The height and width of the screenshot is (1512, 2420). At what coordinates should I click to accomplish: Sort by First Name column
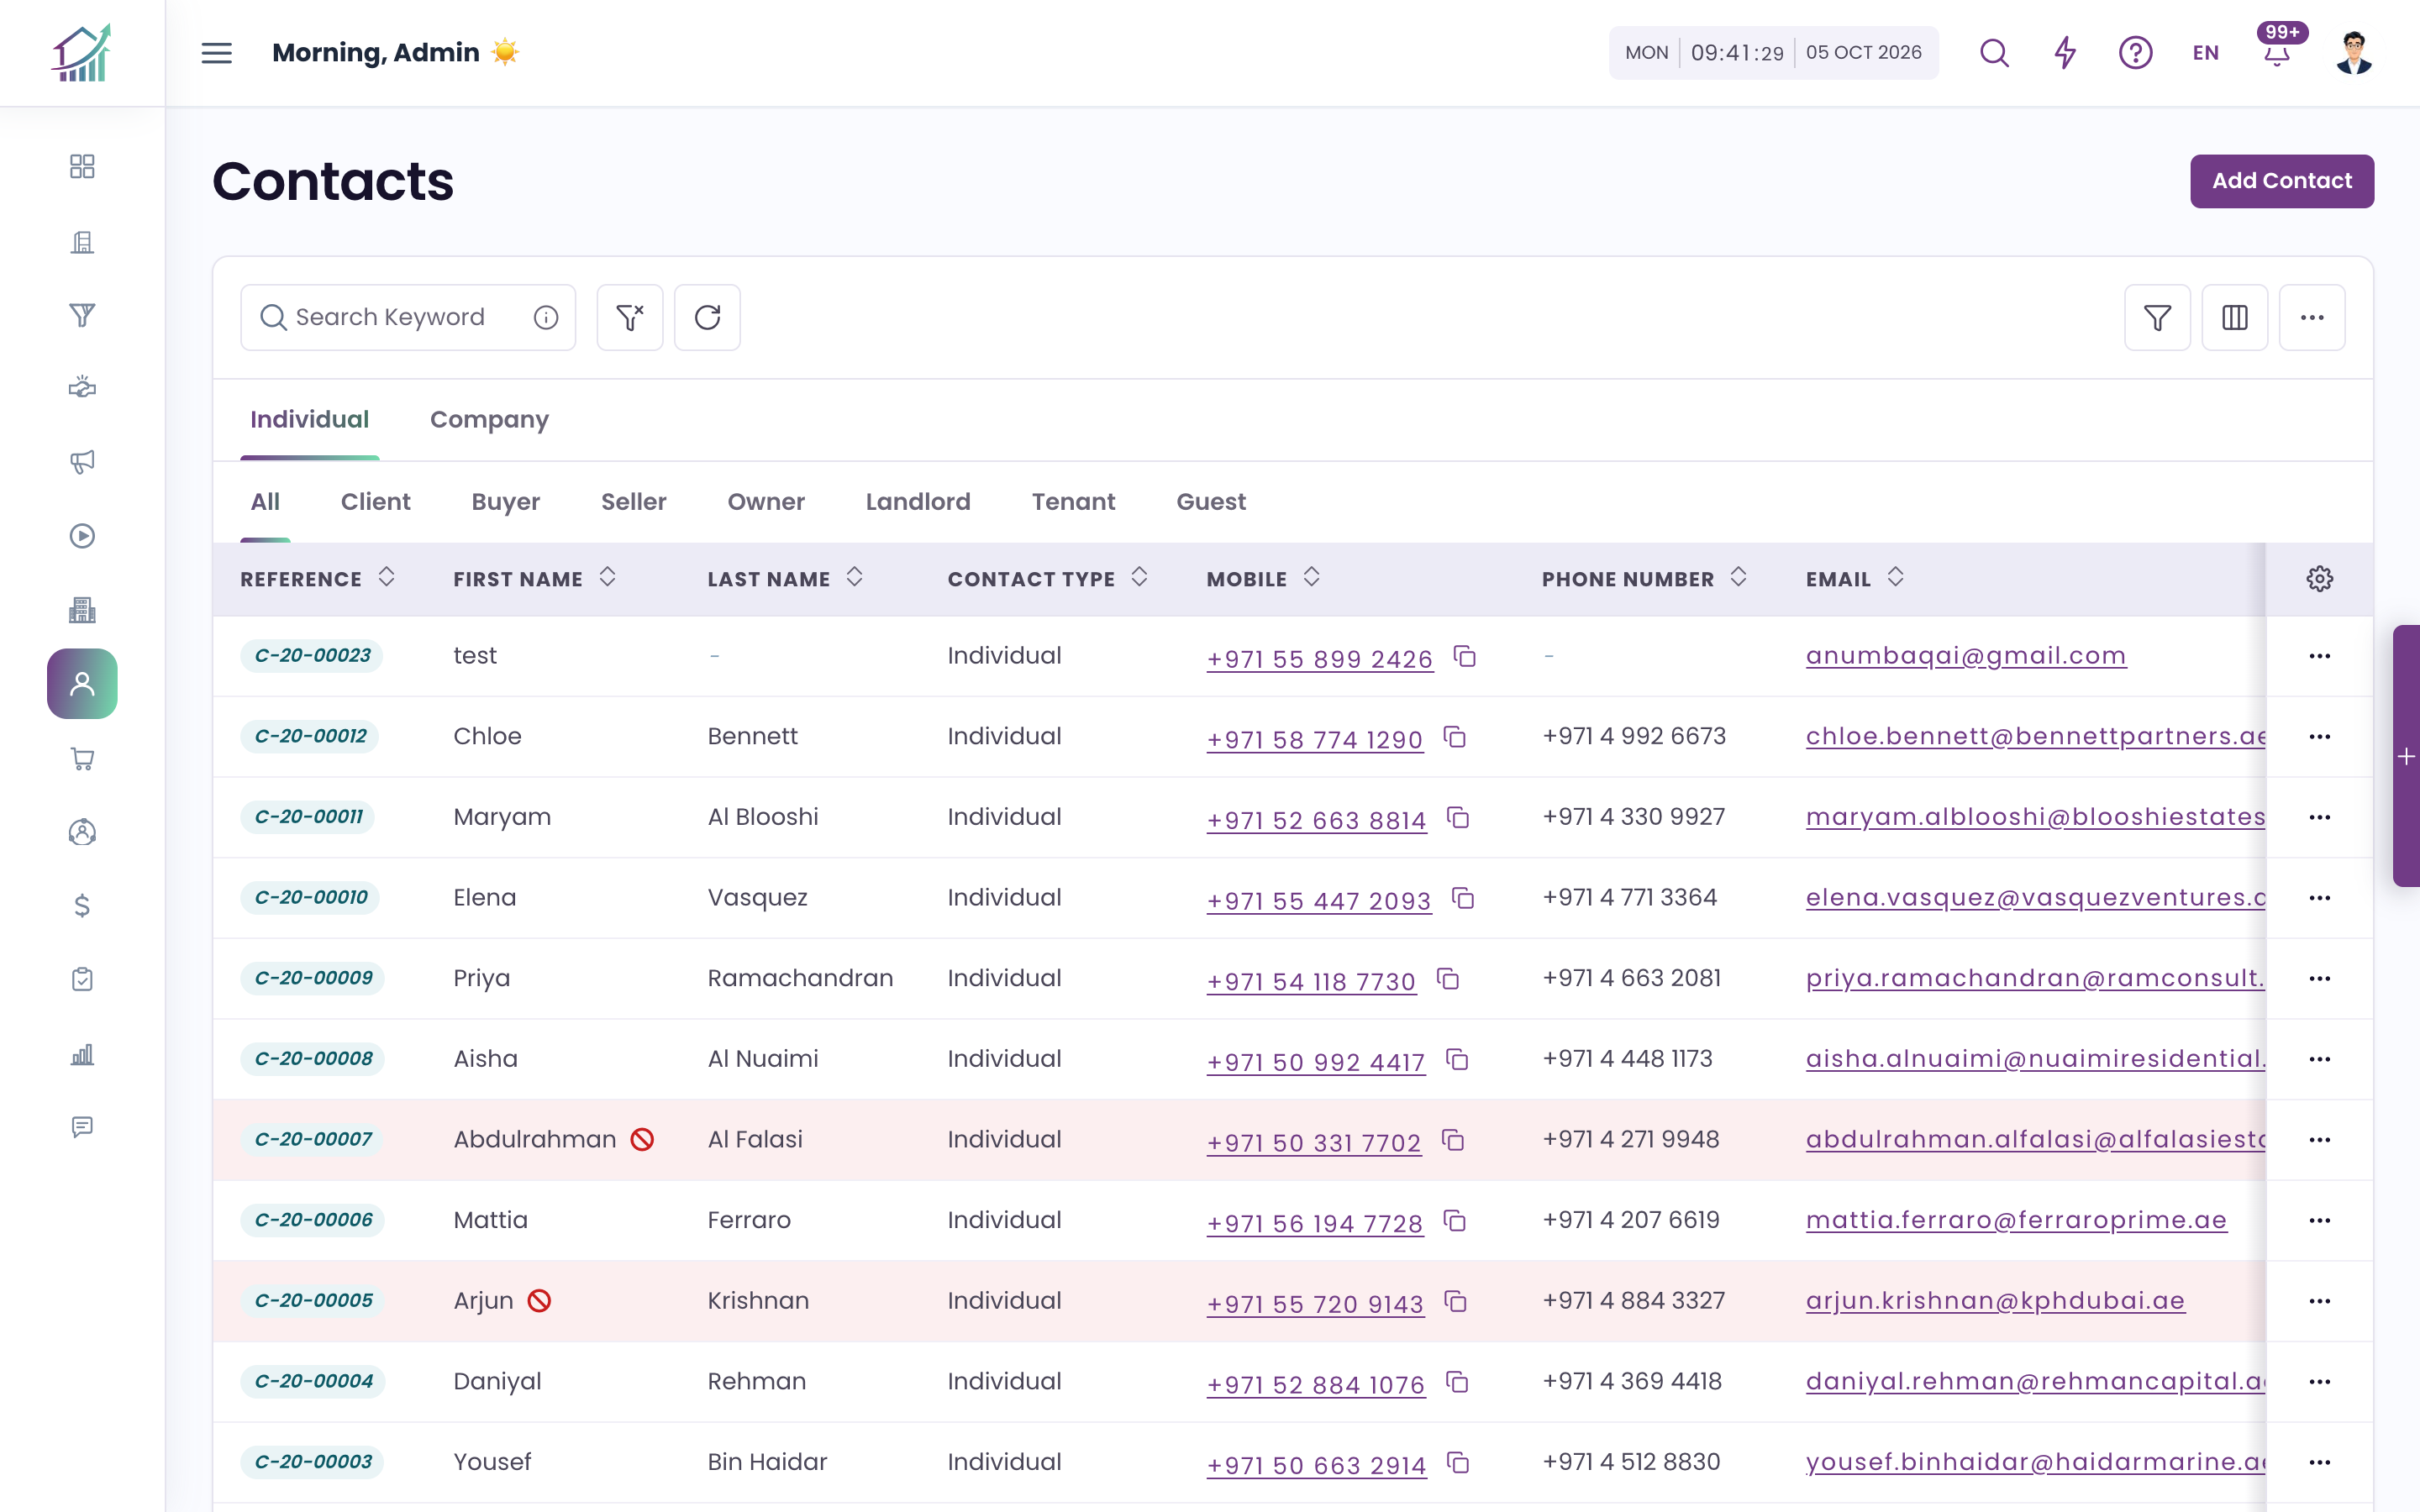pos(607,577)
